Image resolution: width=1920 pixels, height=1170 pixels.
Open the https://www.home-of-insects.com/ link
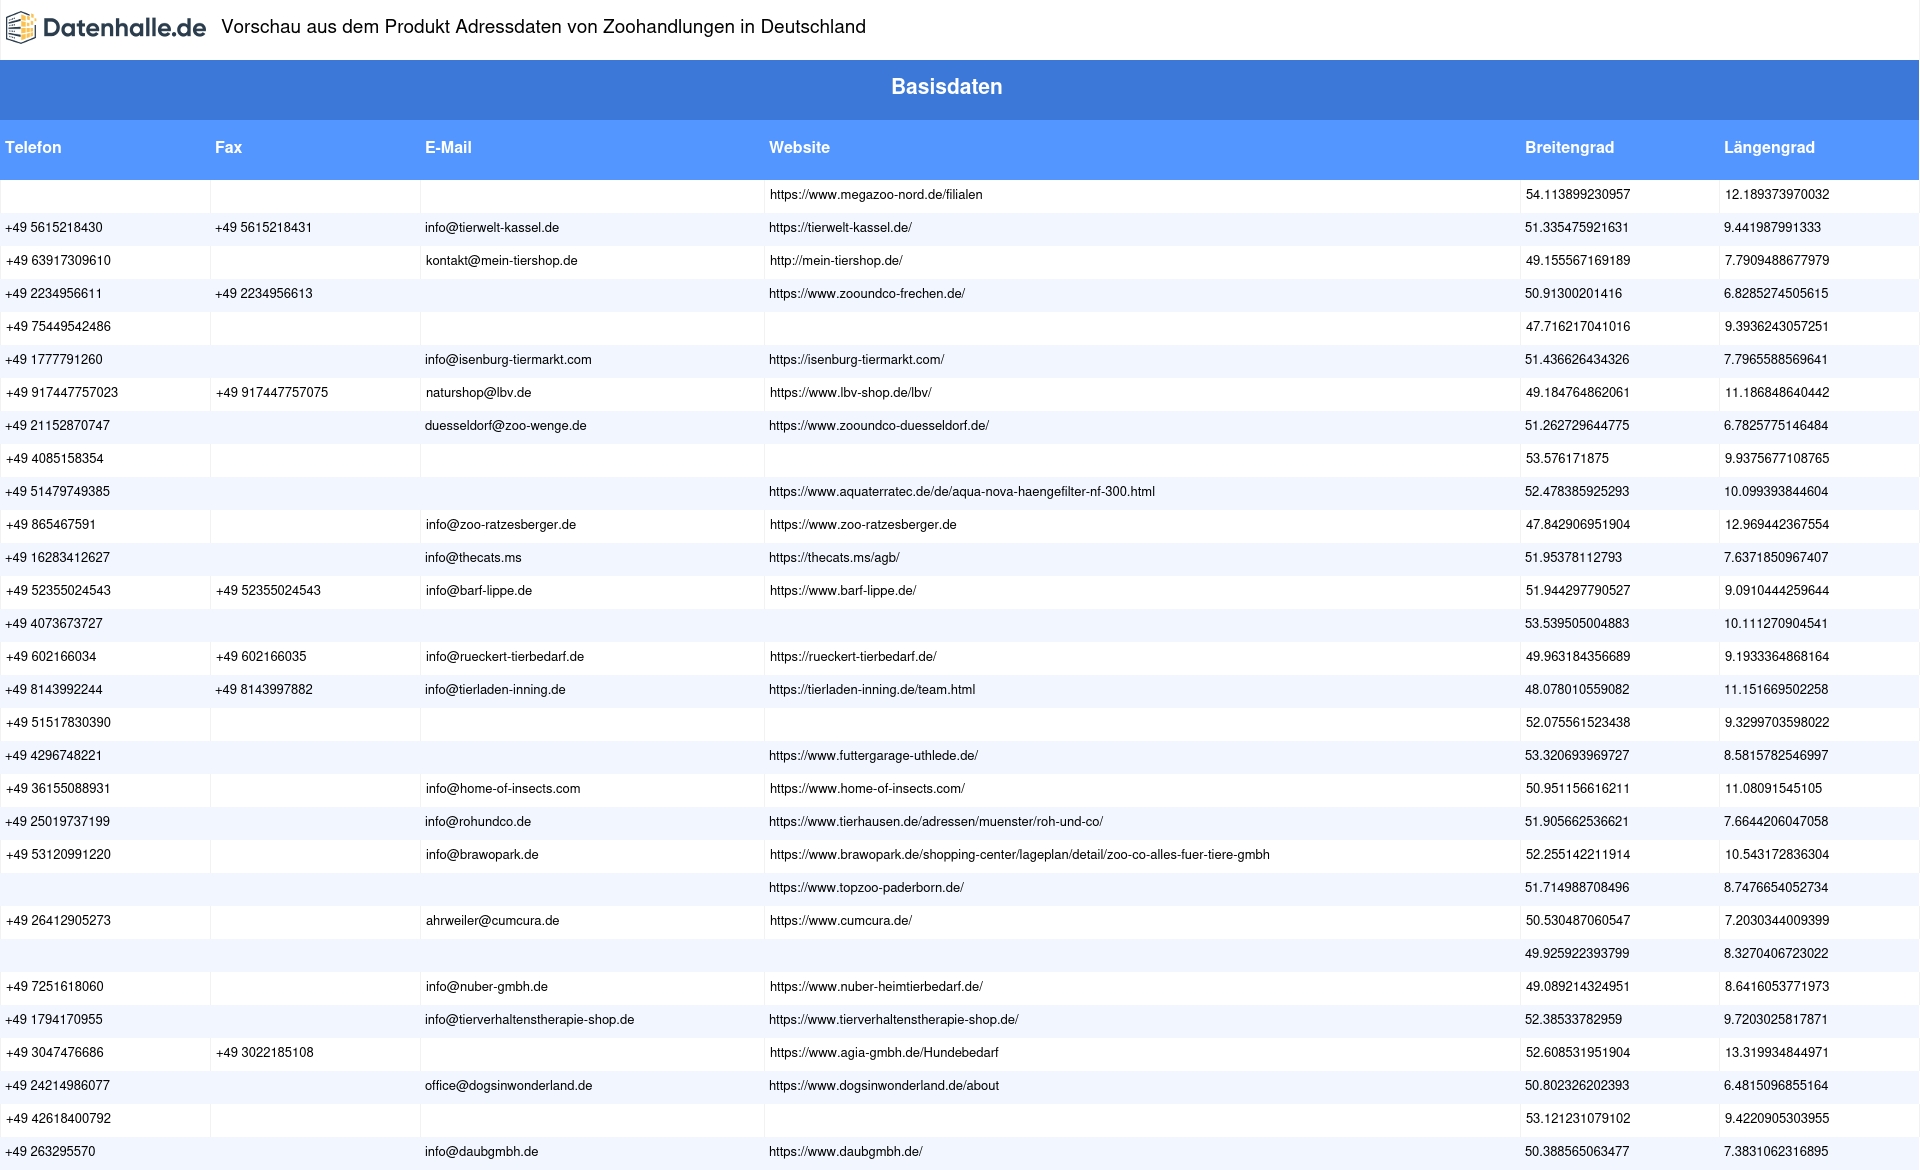click(x=867, y=789)
